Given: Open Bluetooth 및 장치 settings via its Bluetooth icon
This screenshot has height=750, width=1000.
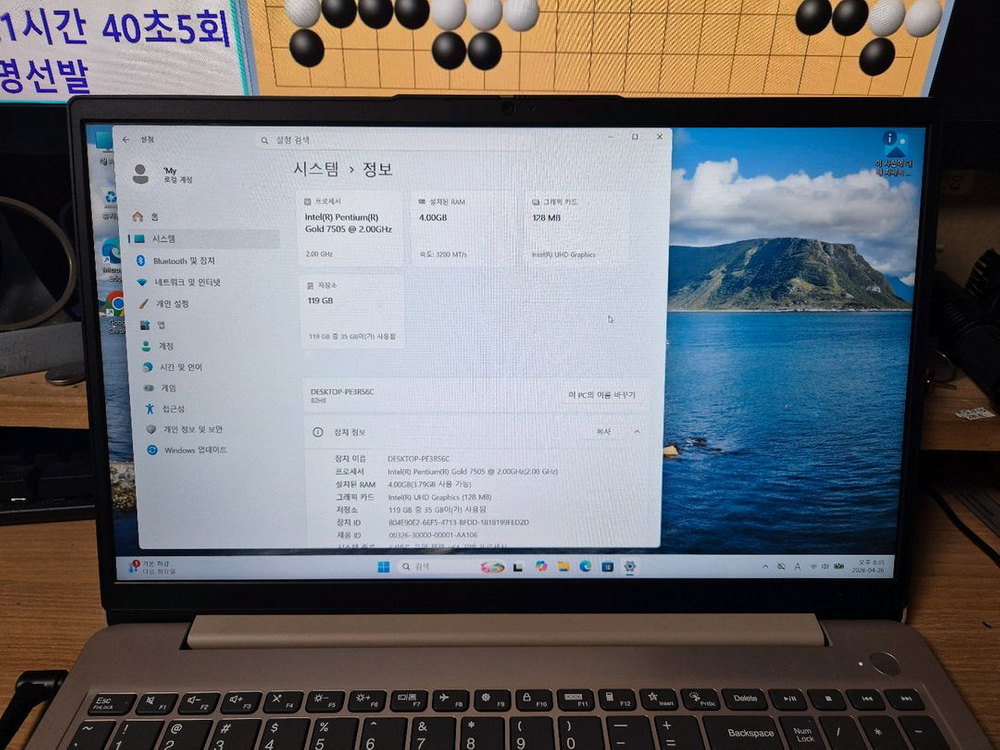Looking at the screenshot, I should click(139, 260).
